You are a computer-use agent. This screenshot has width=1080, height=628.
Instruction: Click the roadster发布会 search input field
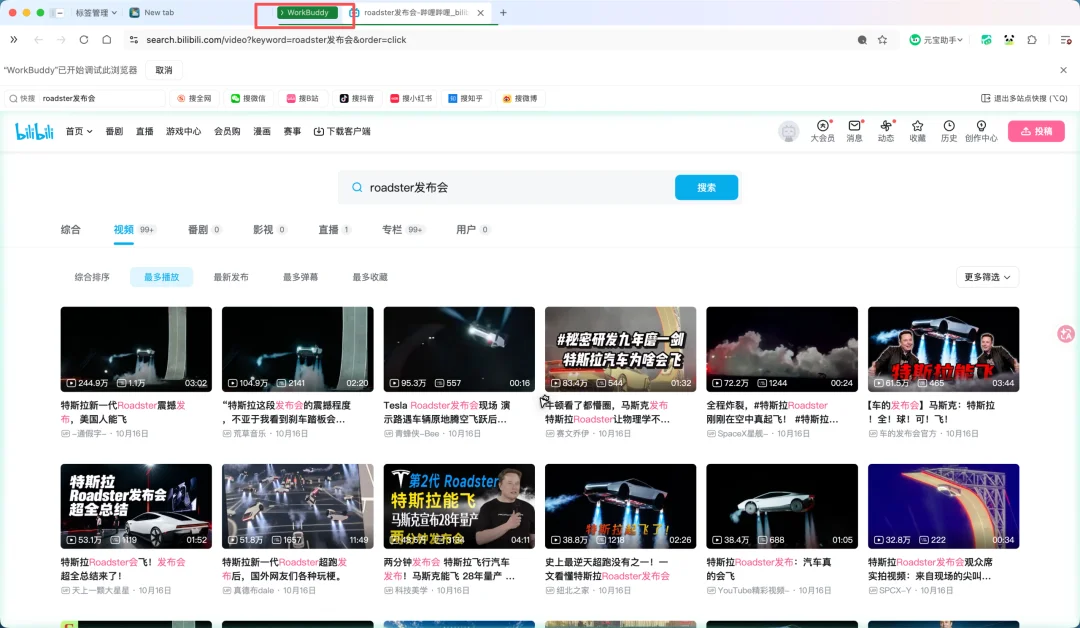[506, 187]
